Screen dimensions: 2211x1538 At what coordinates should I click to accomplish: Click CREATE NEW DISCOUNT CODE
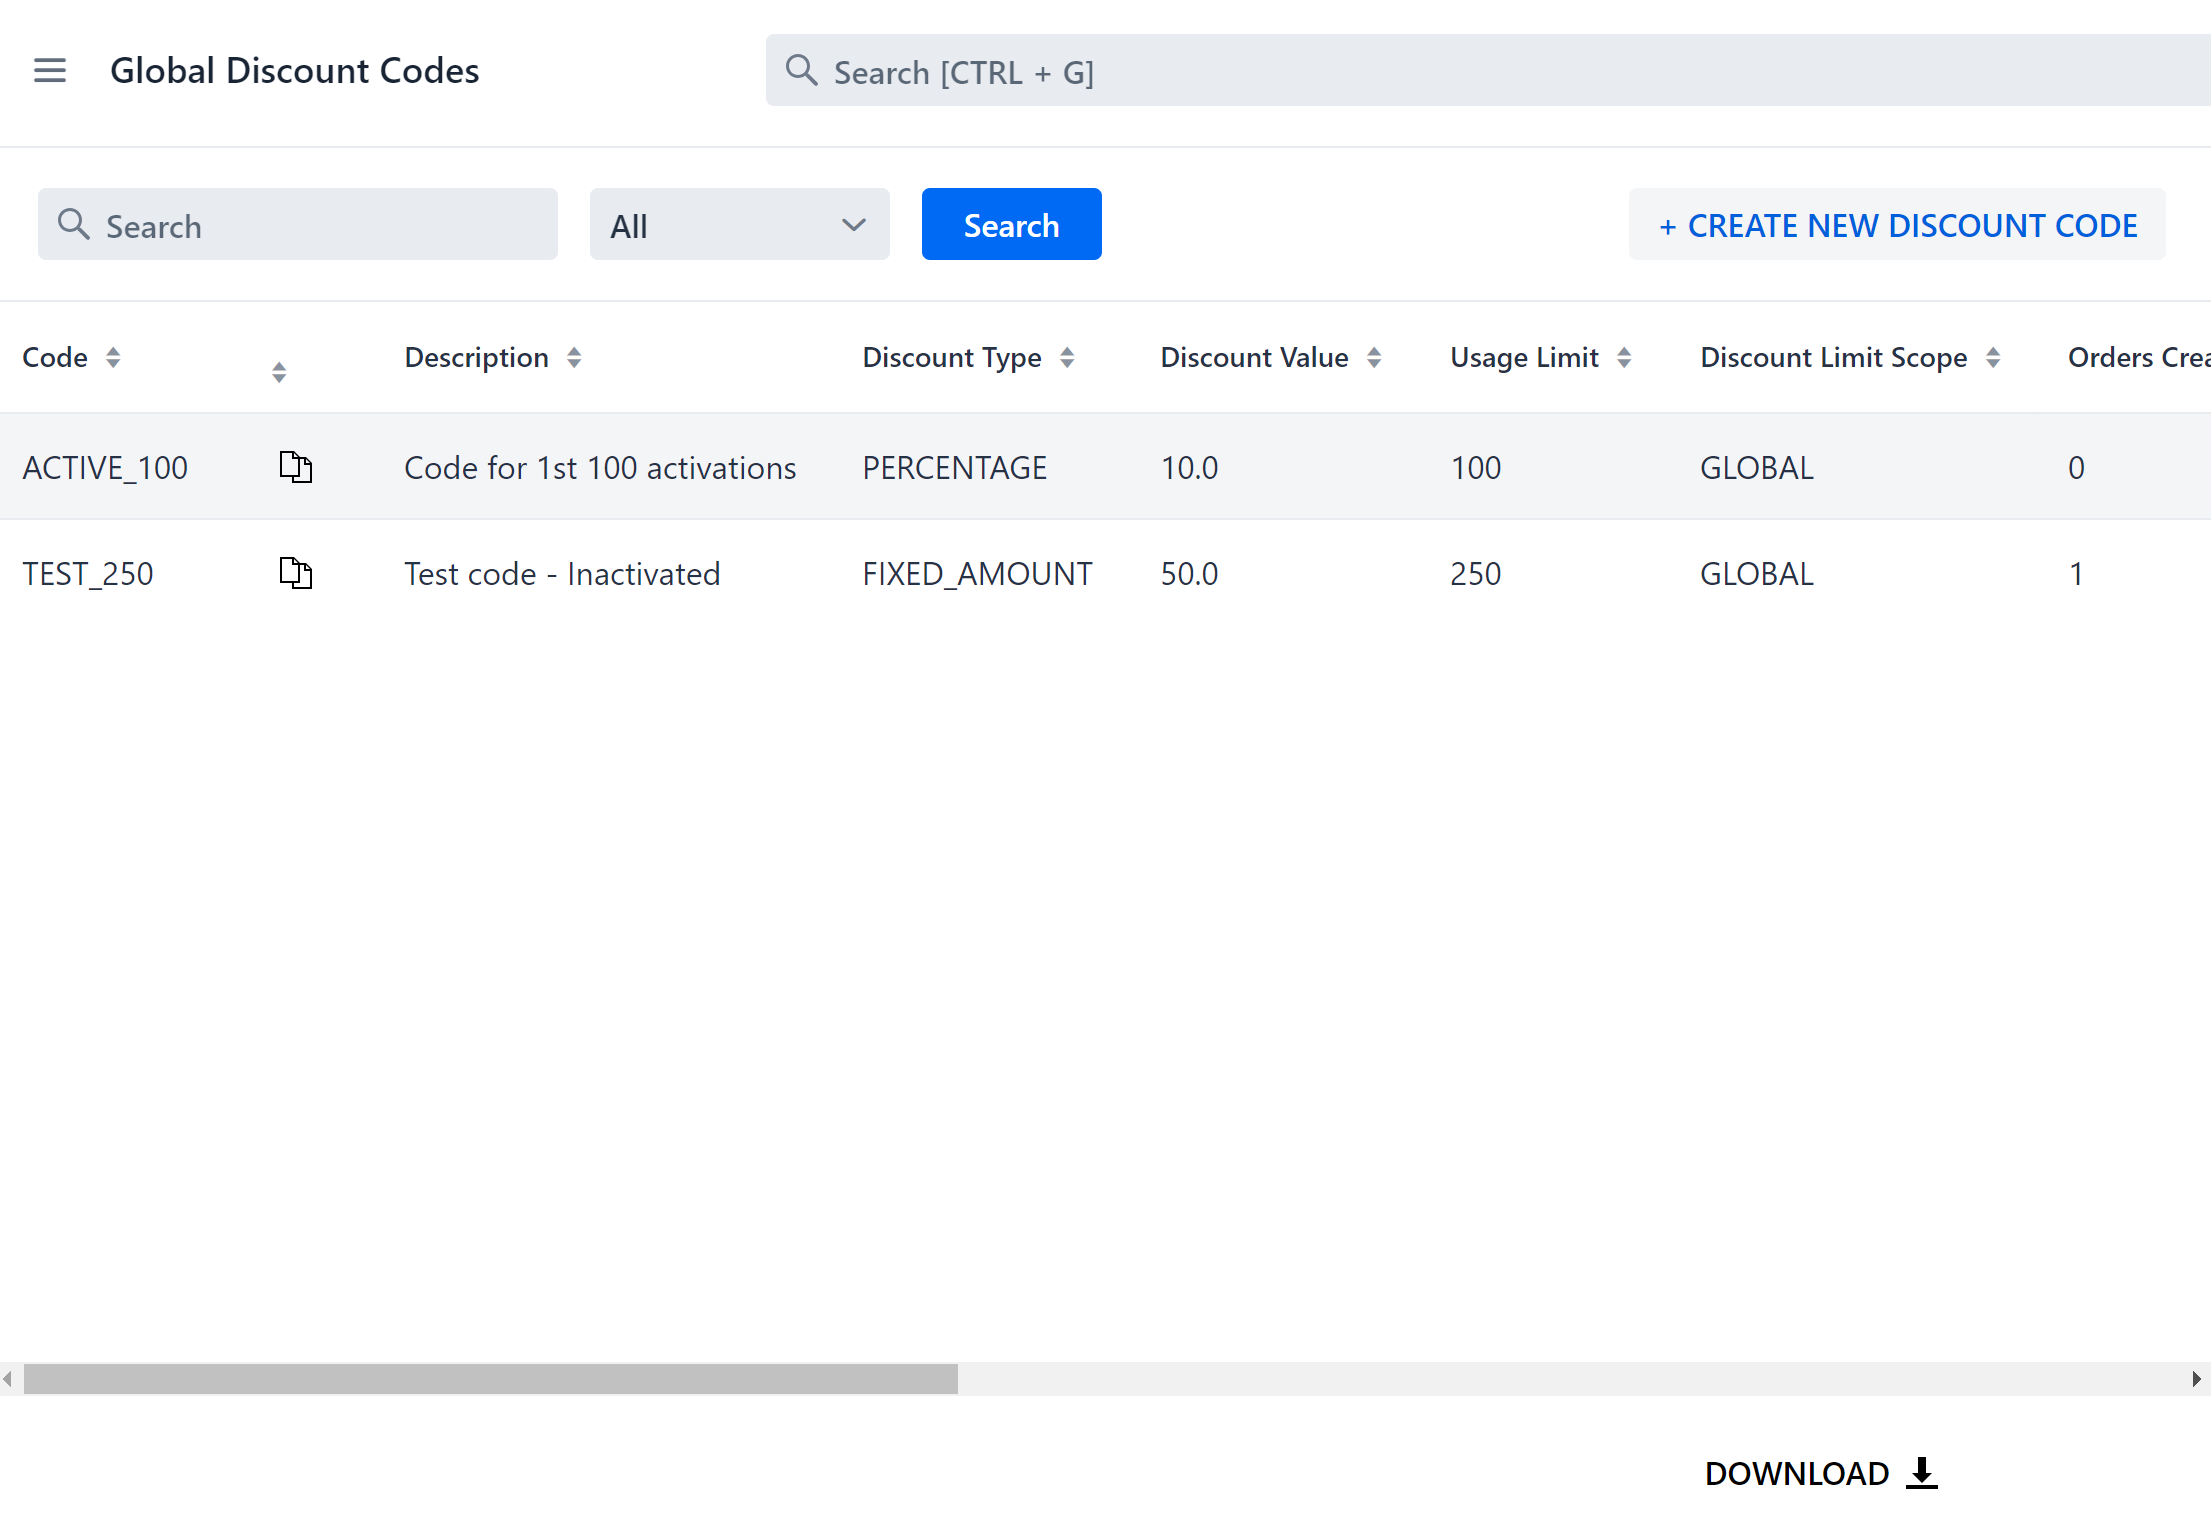(1897, 224)
